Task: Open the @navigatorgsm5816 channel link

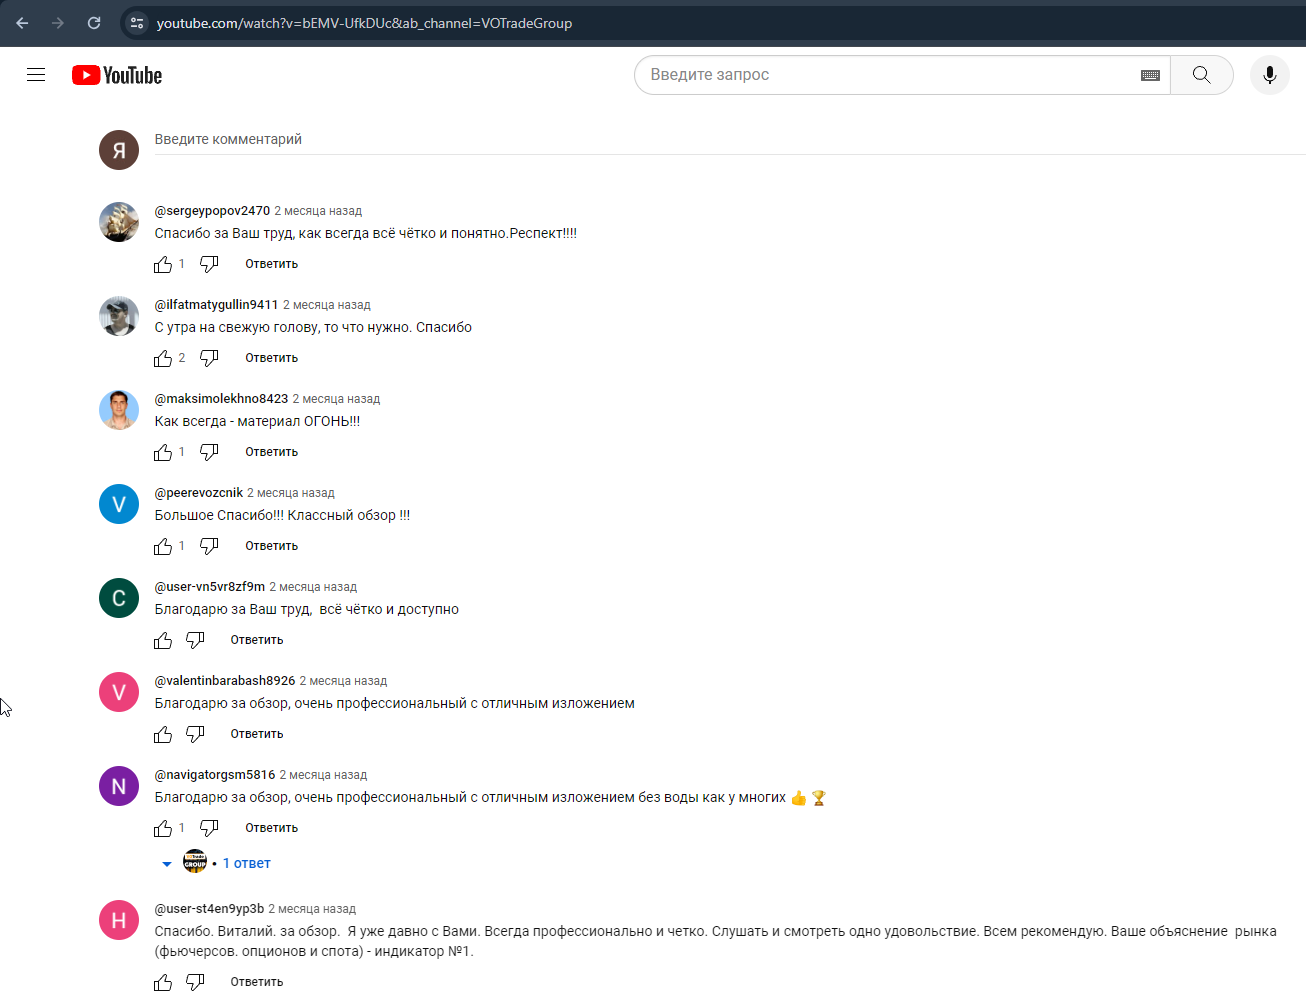Action: 215,775
